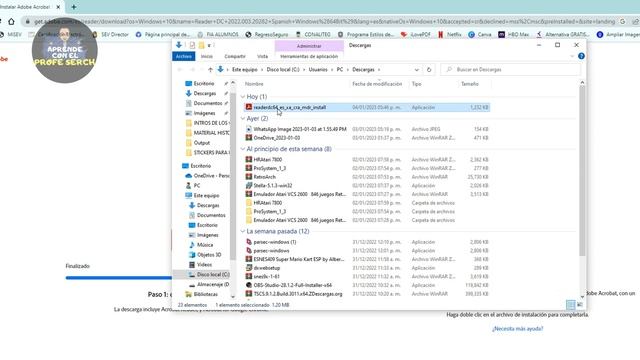Click the HRAtari 7800 folder icon

249,203
